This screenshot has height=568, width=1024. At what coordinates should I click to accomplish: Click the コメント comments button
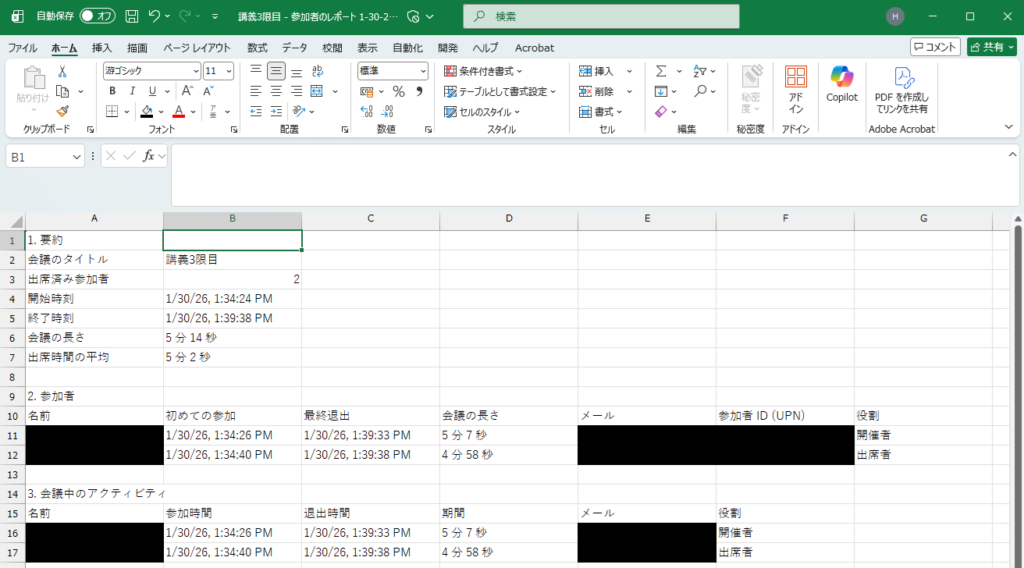pyautogui.click(x=935, y=47)
